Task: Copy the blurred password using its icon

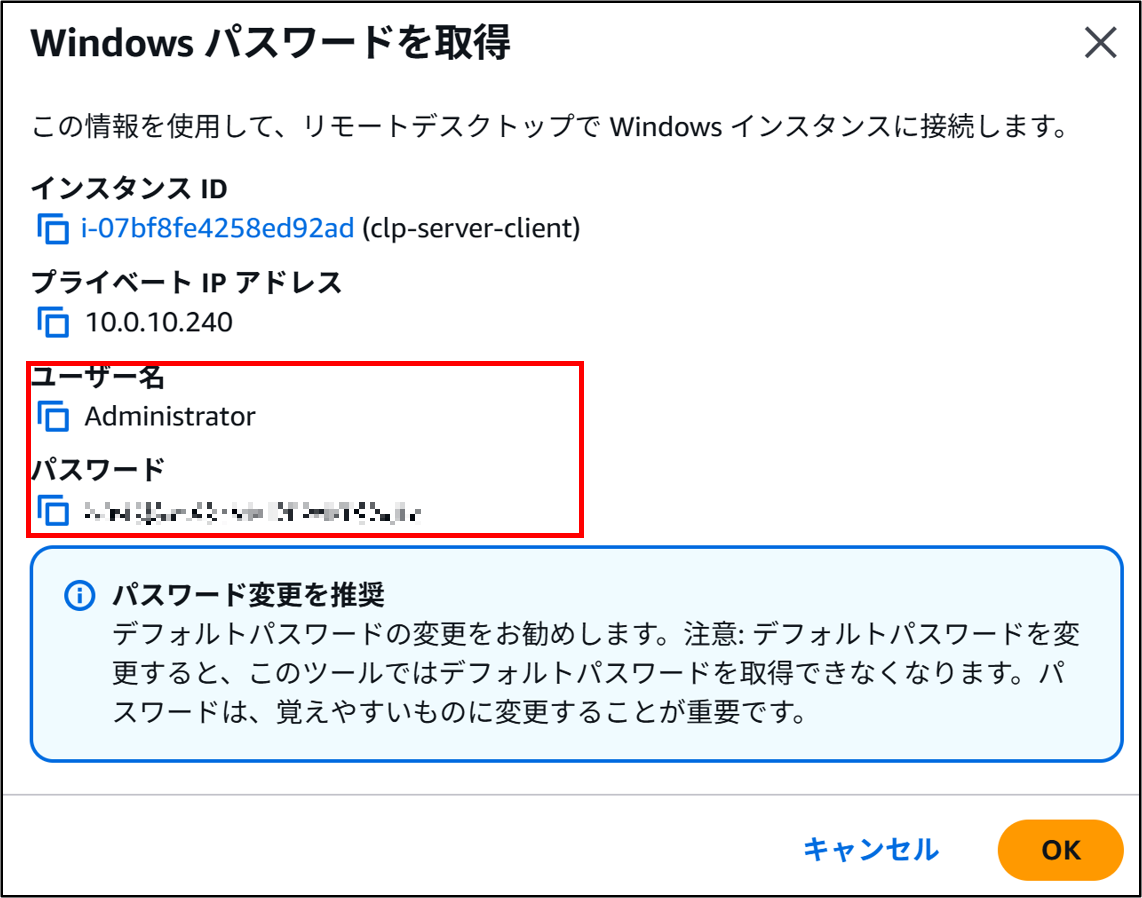Action: point(53,511)
